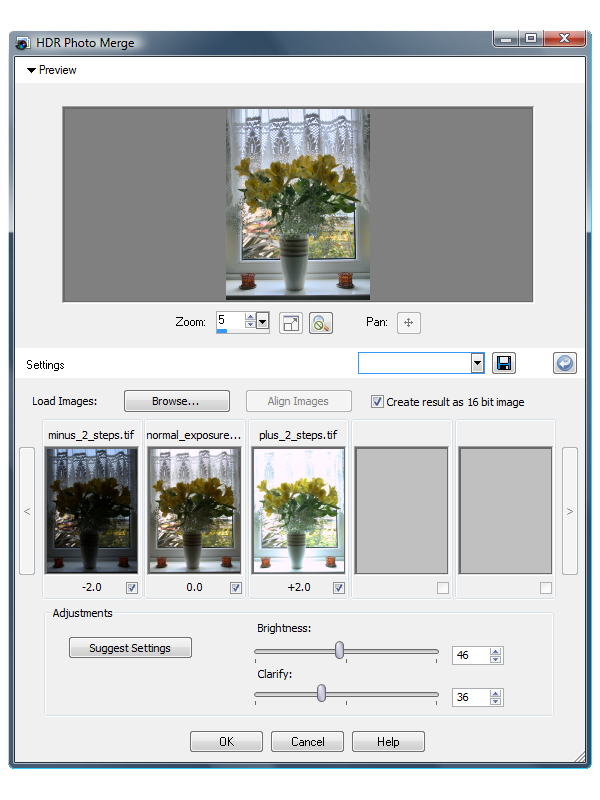Activate the Pan tool icon
Screen dimensions: 600x800
coord(409,323)
